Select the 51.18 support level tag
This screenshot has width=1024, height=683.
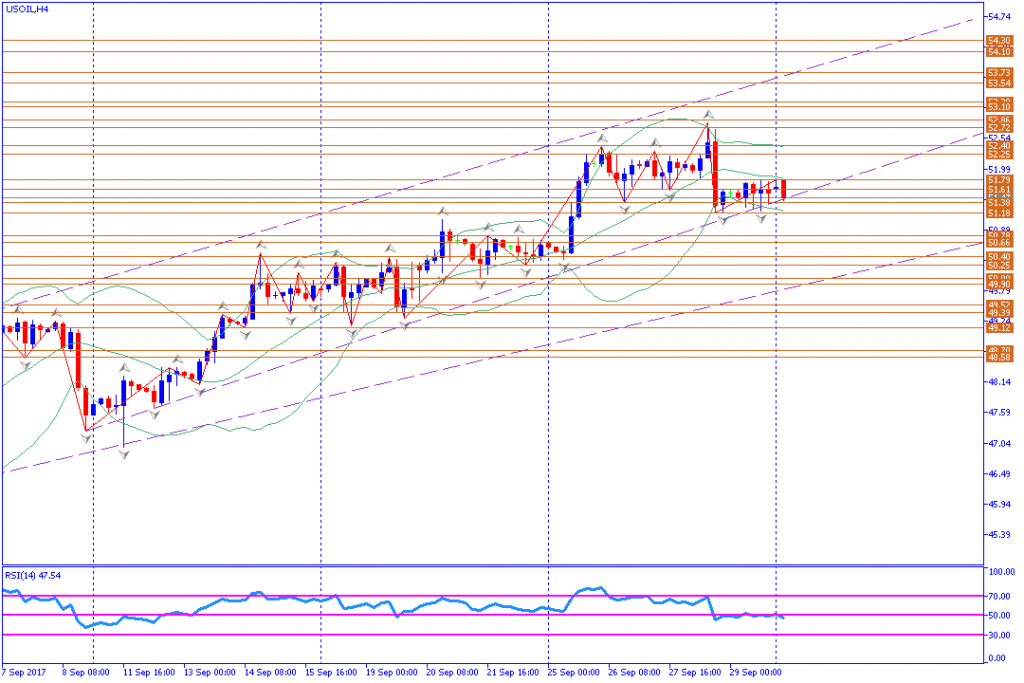[999, 214]
